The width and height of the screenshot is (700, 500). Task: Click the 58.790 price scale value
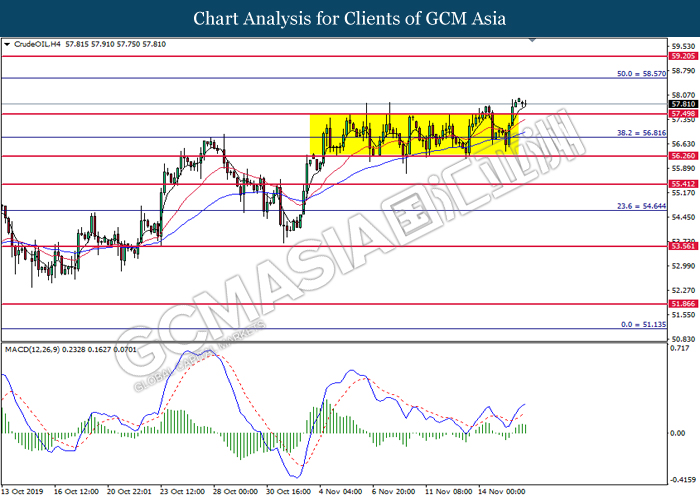pos(683,71)
